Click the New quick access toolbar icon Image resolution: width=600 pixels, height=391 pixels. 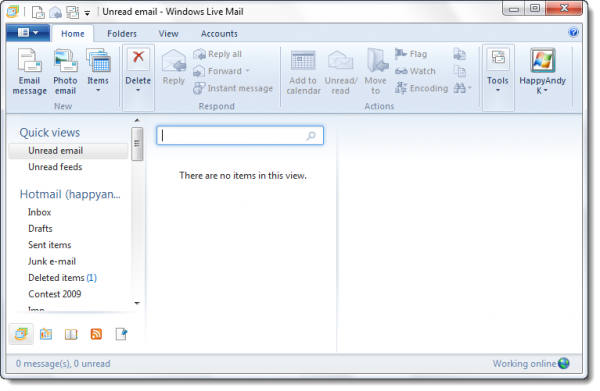(x=38, y=12)
